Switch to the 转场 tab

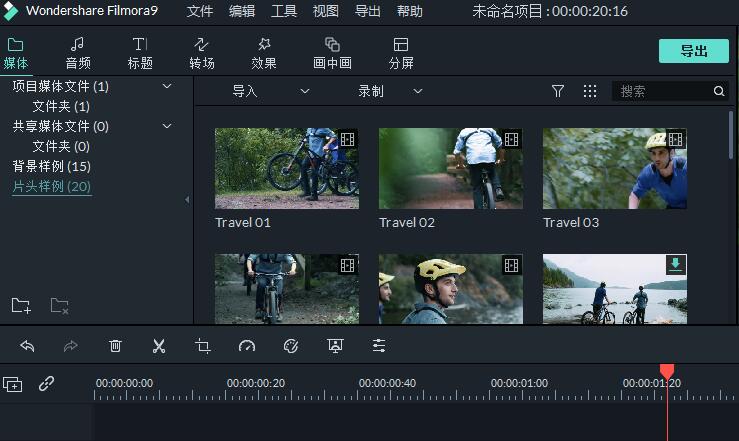coord(202,53)
